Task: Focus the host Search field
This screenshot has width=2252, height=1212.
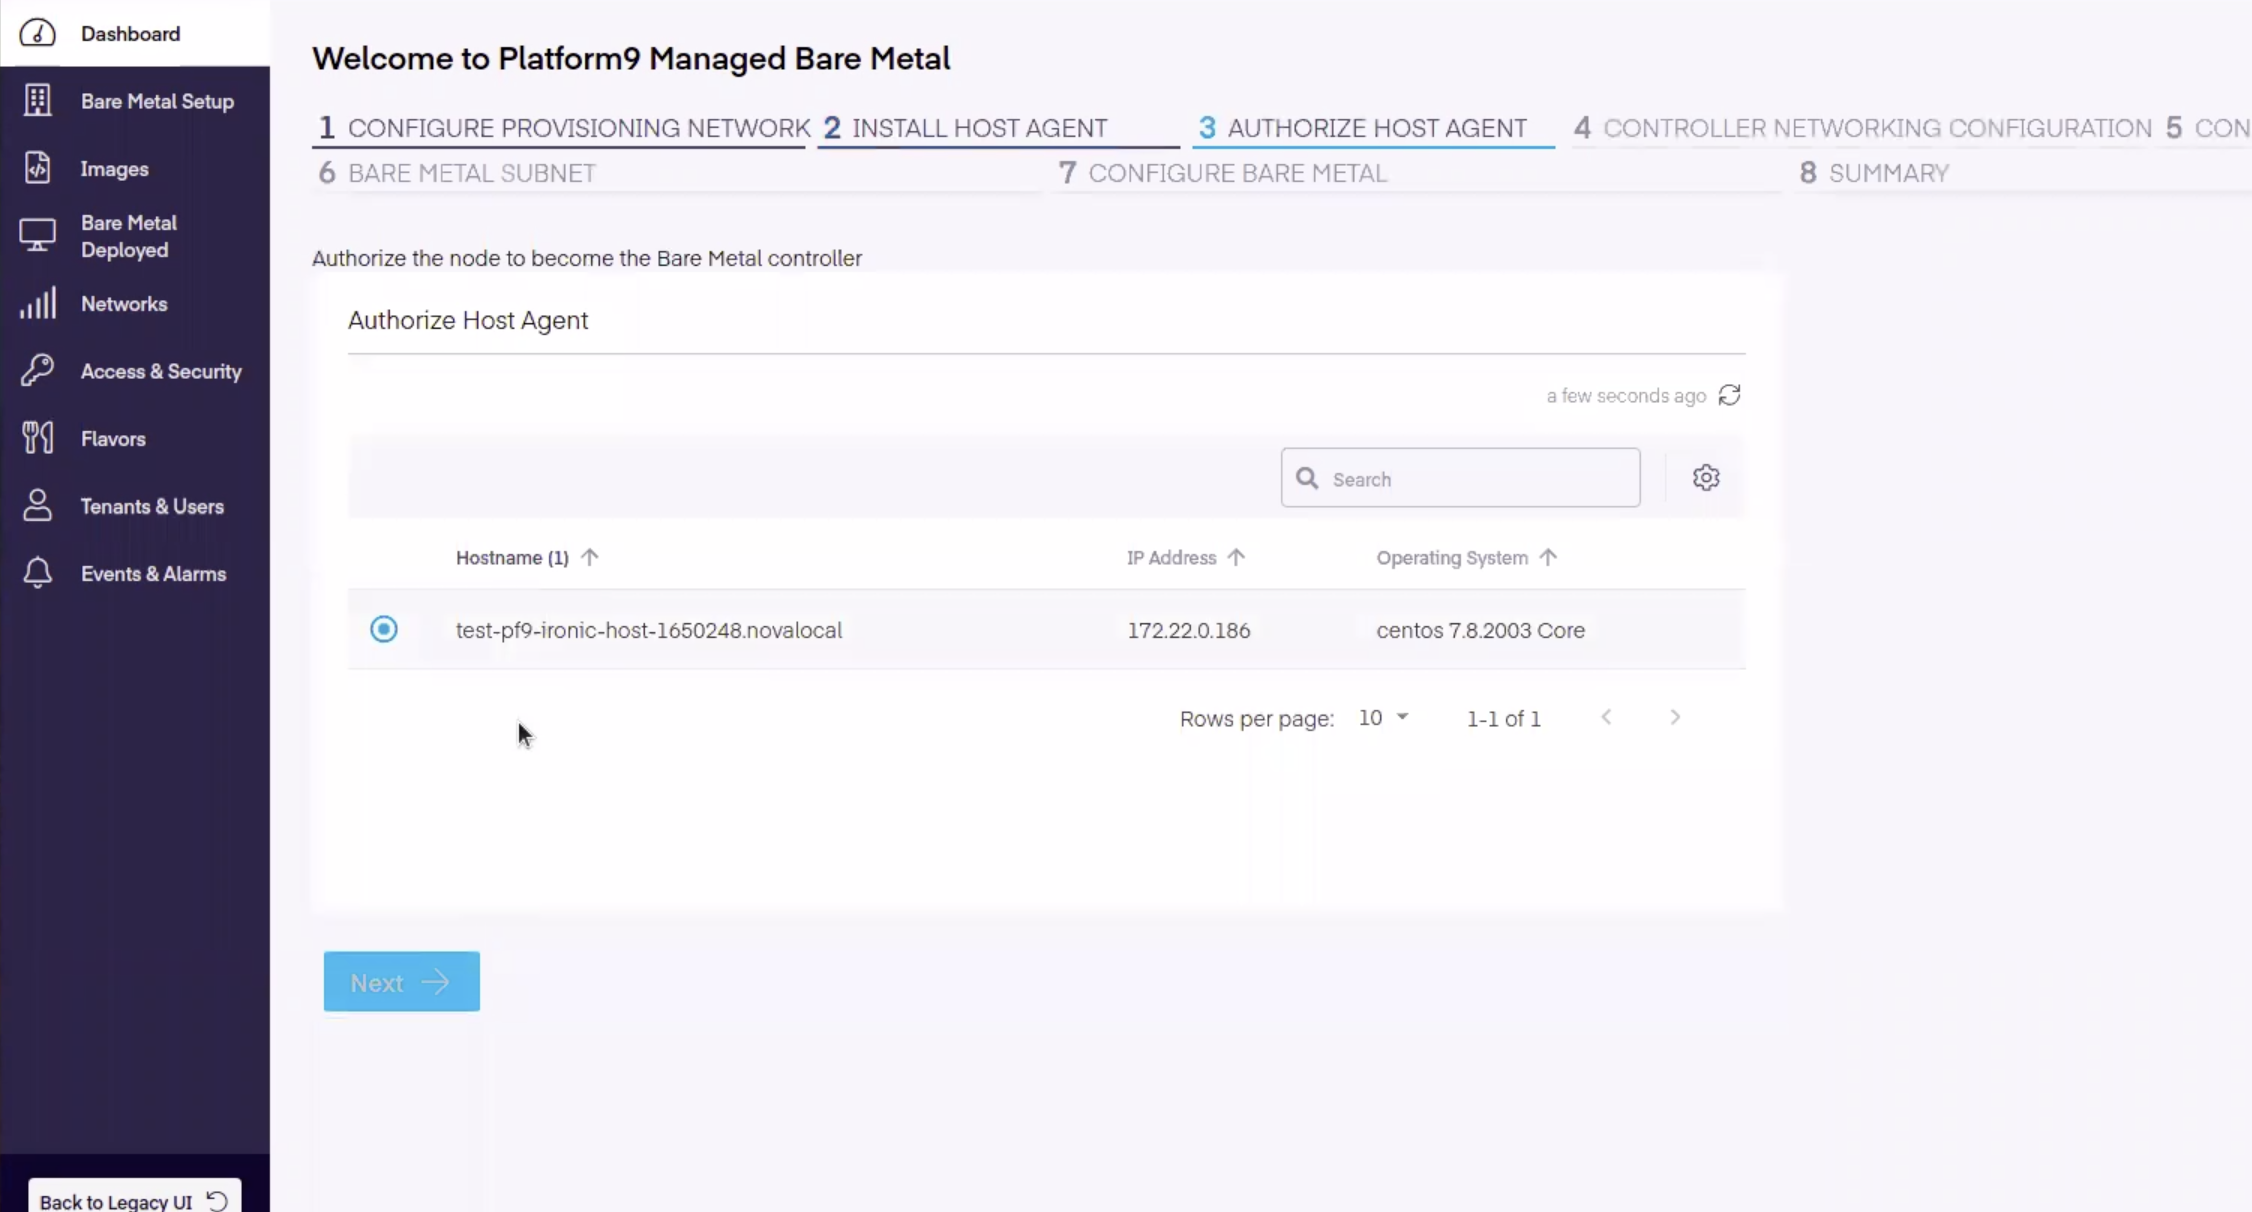Action: tap(1475, 479)
